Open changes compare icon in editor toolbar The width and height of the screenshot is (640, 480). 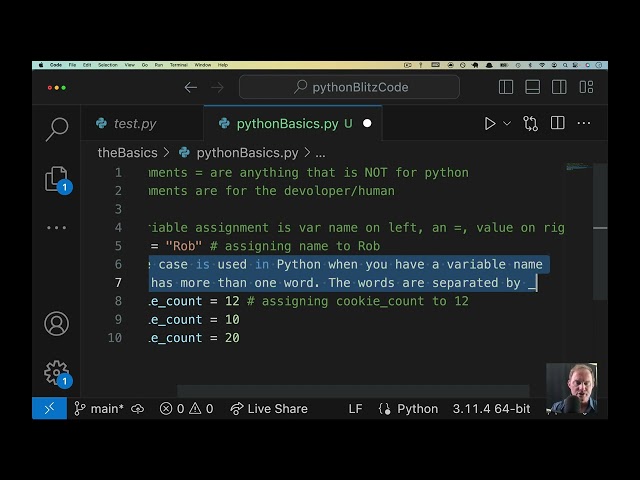pyautogui.click(x=530, y=123)
